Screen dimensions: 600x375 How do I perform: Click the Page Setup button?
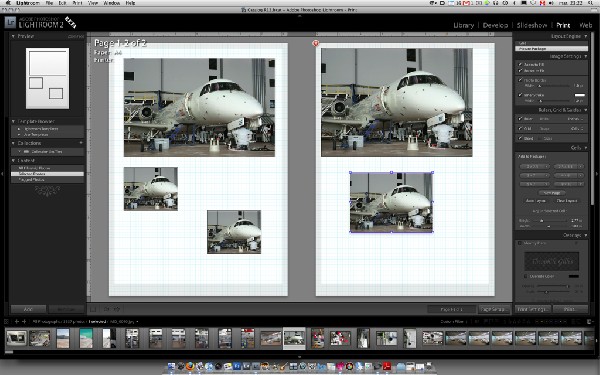coord(494,309)
